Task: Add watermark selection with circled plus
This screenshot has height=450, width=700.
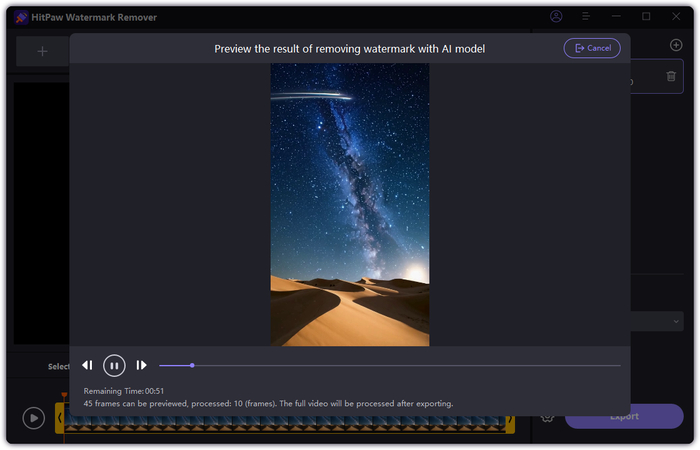Action: point(676,45)
